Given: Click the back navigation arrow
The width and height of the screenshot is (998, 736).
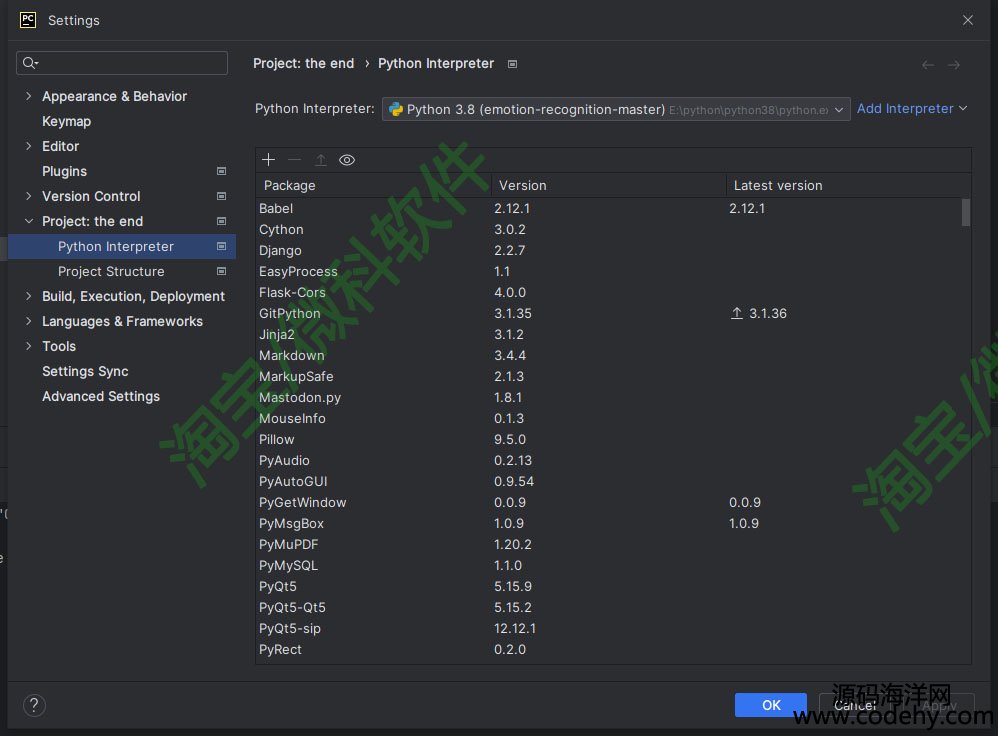Looking at the screenshot, I should click(x=928, y=64).
